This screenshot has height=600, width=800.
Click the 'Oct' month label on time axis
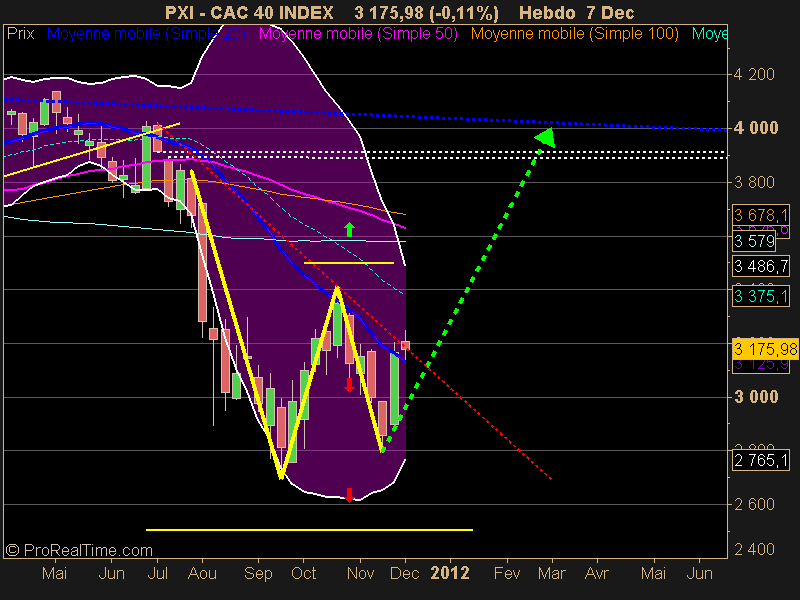point(304,573)
